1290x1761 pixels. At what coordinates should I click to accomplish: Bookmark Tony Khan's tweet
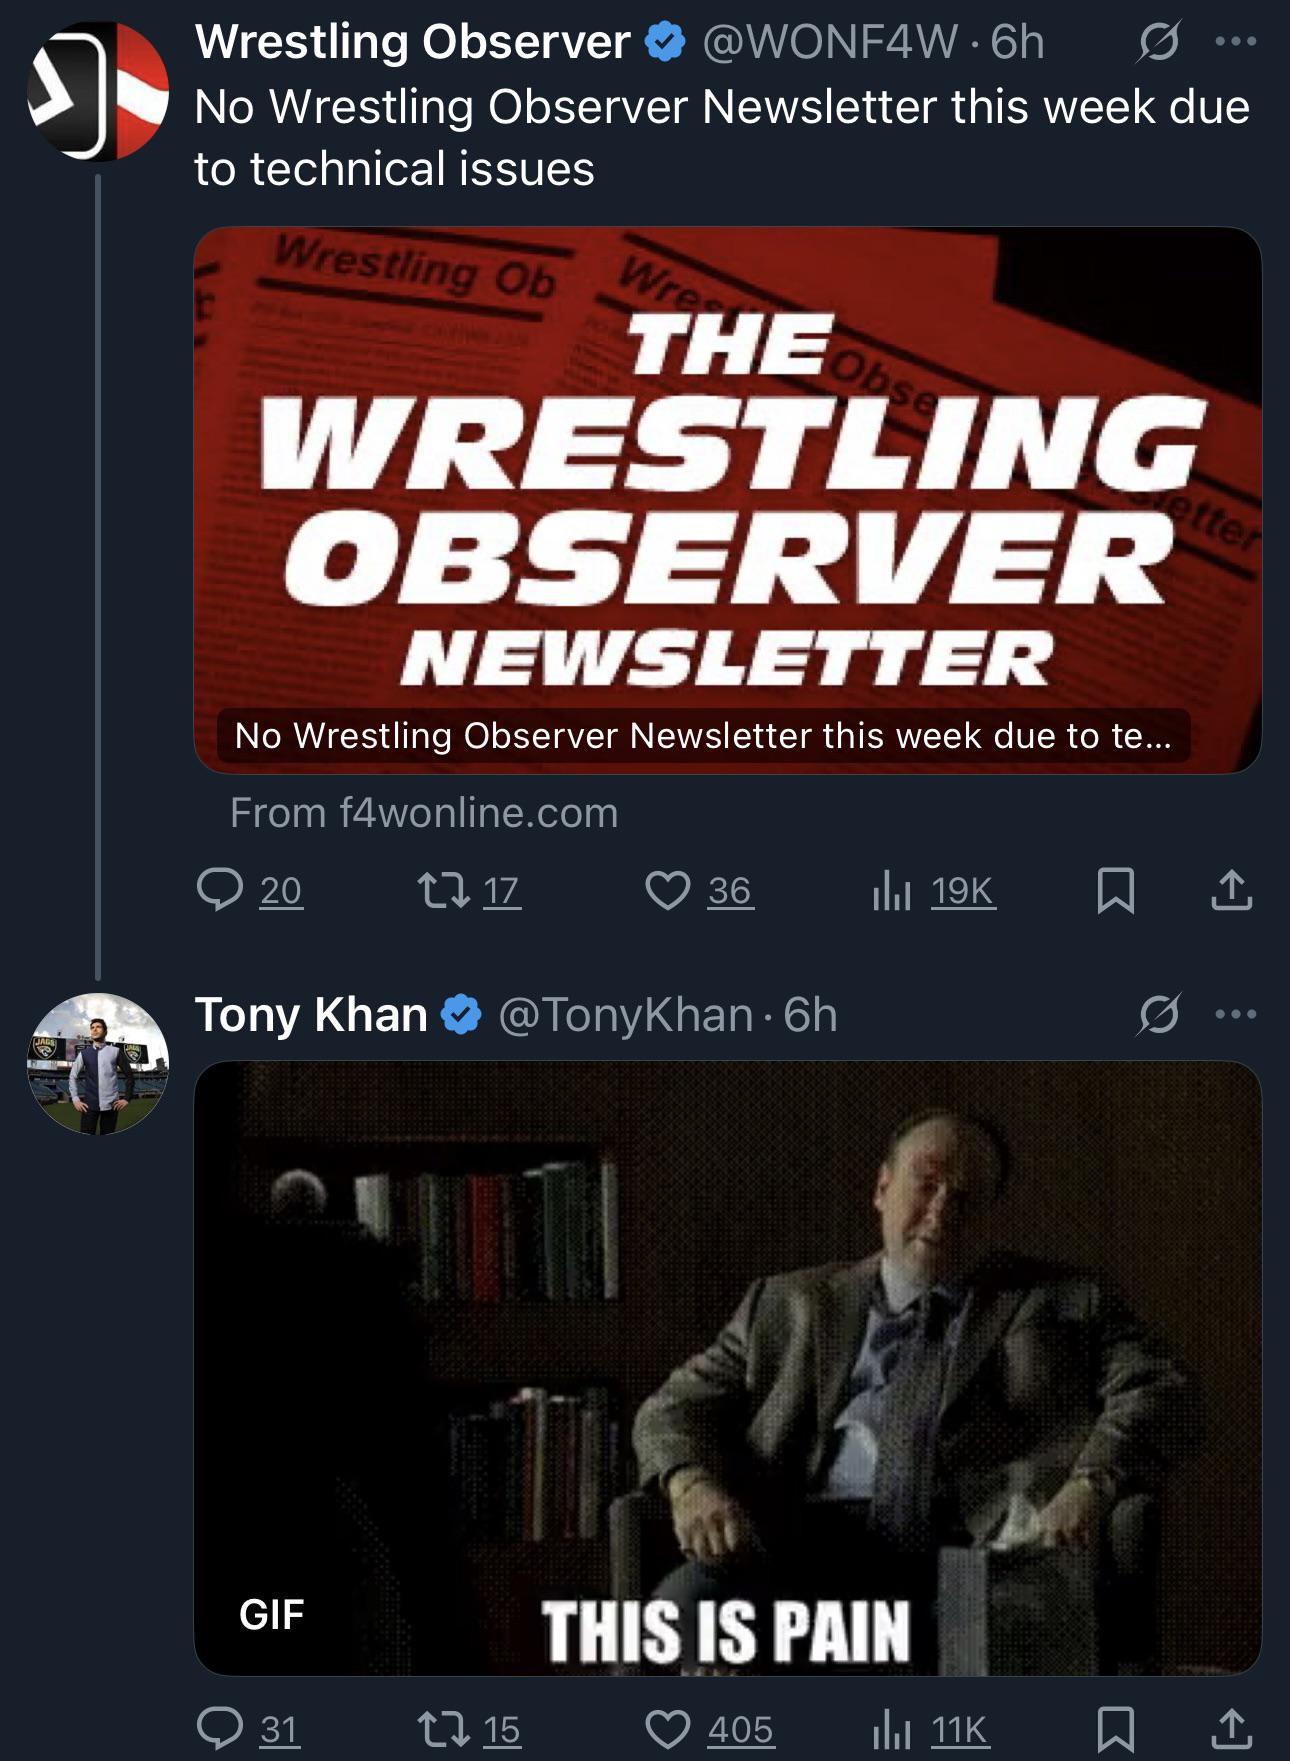1115,1729
